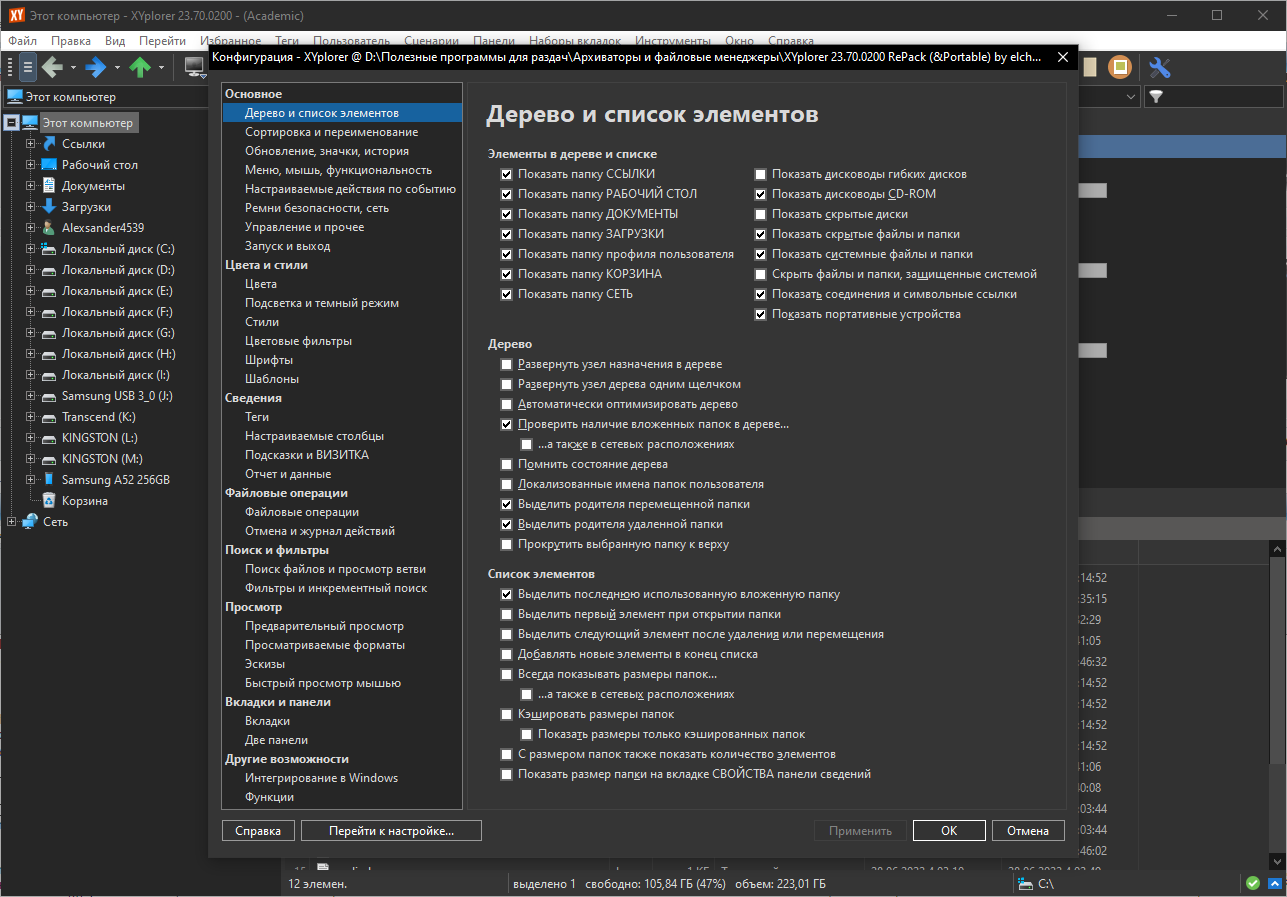Viewport: 1287px width, 897px height.
Task: Enable Развернуть узел дерева одним щелчком
Action: point(507,384)
